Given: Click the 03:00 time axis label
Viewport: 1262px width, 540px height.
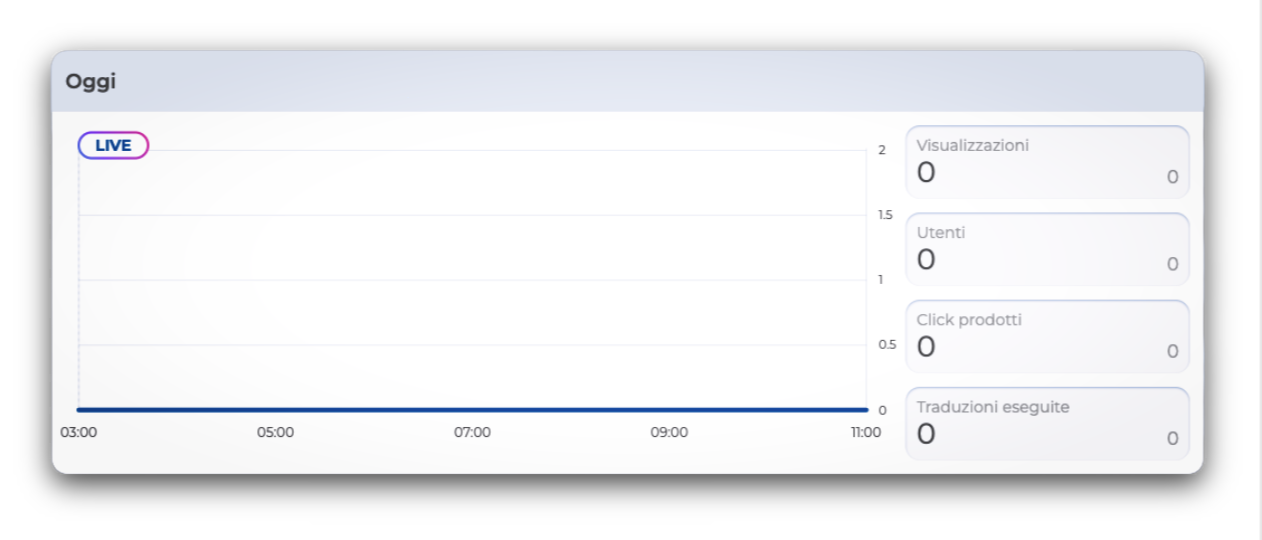Looking at the screenshot, I should [x=78, y=432].
